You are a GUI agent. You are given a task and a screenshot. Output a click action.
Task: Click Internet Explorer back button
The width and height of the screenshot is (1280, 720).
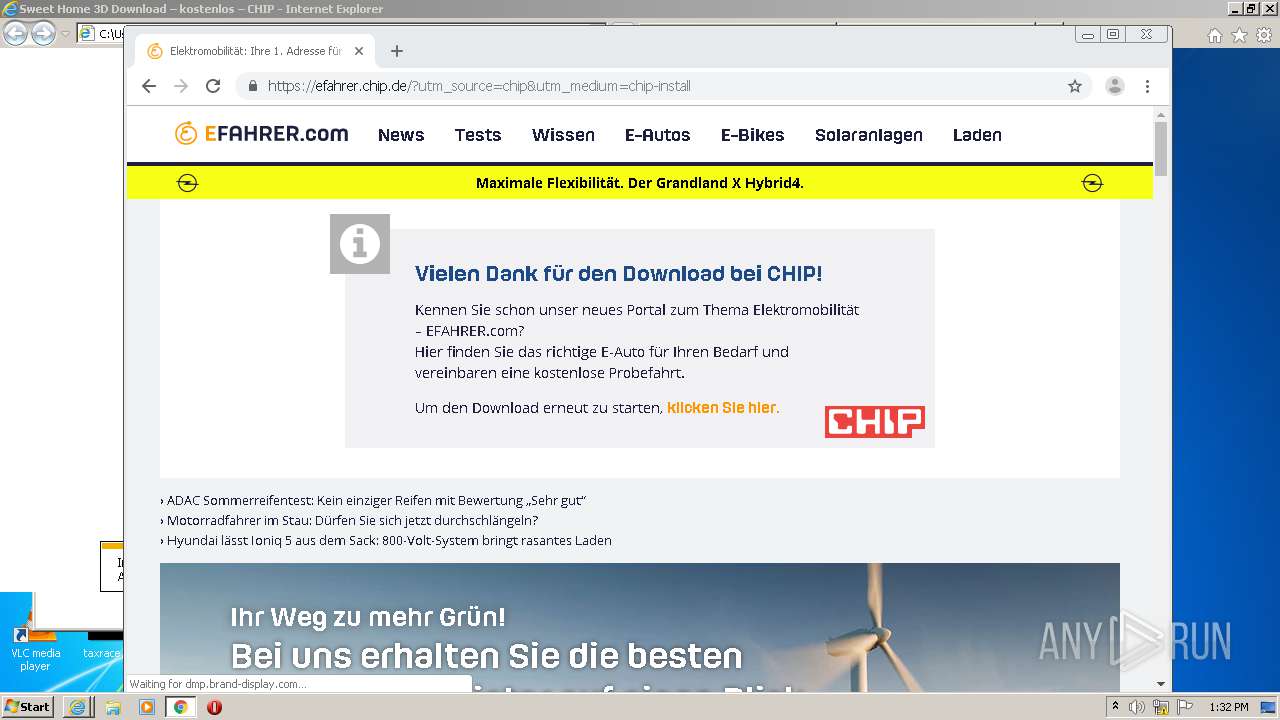point(15,34)
